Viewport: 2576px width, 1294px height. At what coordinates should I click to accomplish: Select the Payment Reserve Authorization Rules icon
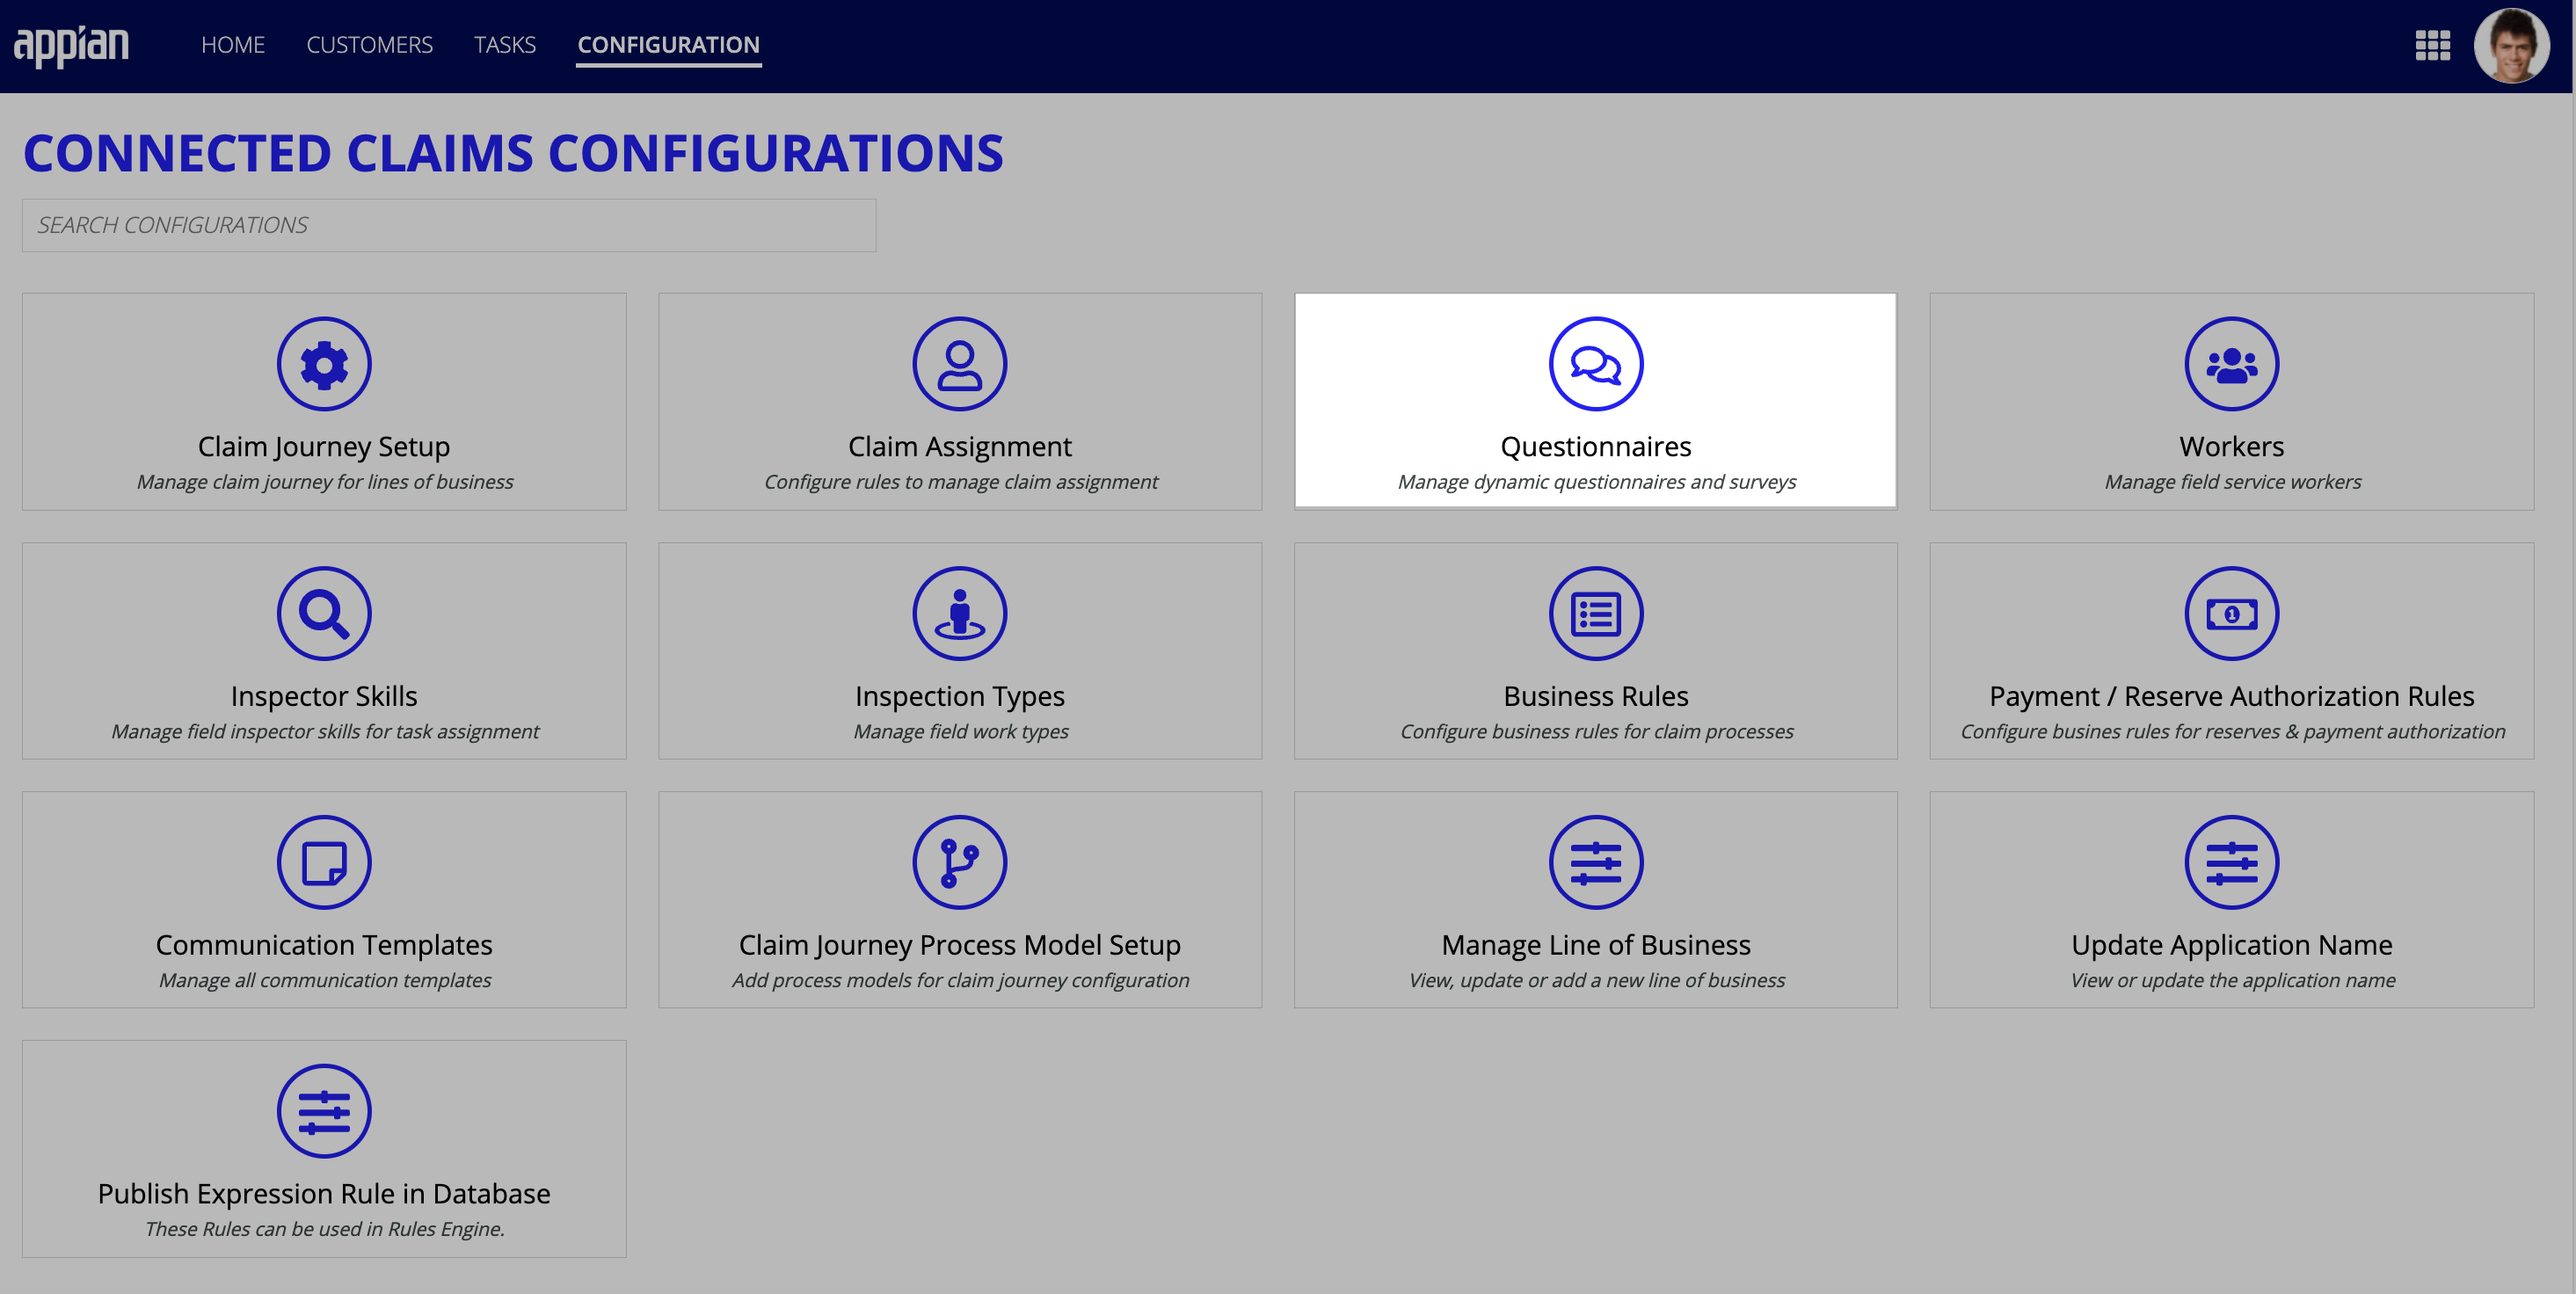click(x=2233, y=611)
